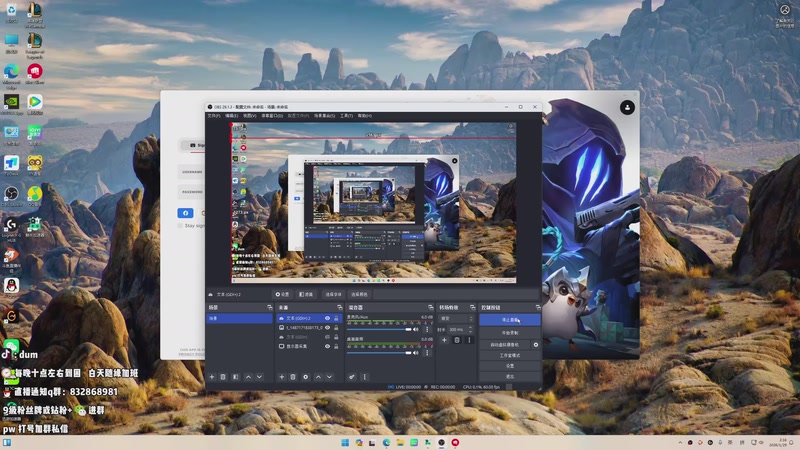Hide the image source using eye icon

327,327
